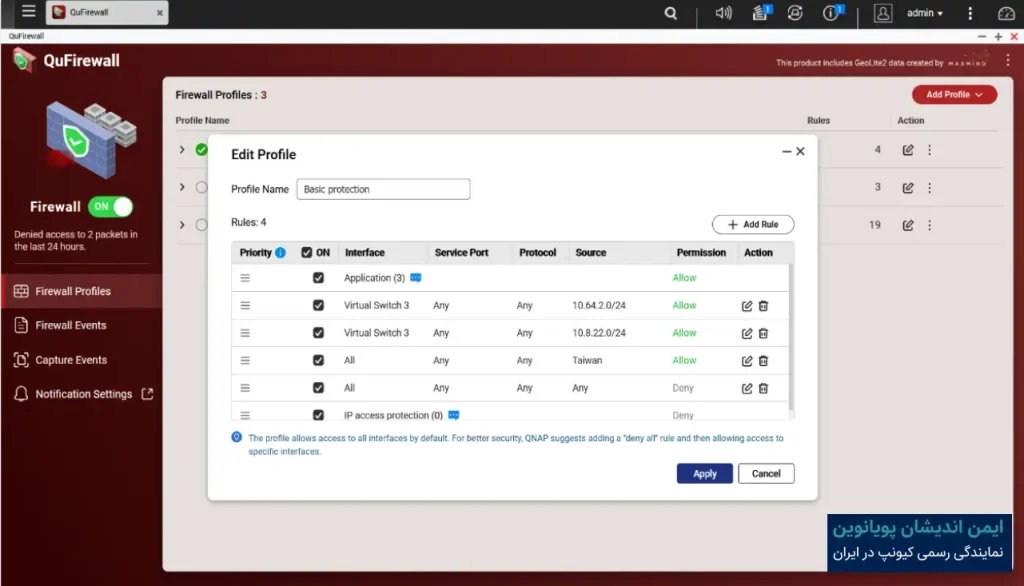This screenshot has width=1024, height=586.
Task: Toggle the Firewall ON switch
Action: (x=110, y=206)
